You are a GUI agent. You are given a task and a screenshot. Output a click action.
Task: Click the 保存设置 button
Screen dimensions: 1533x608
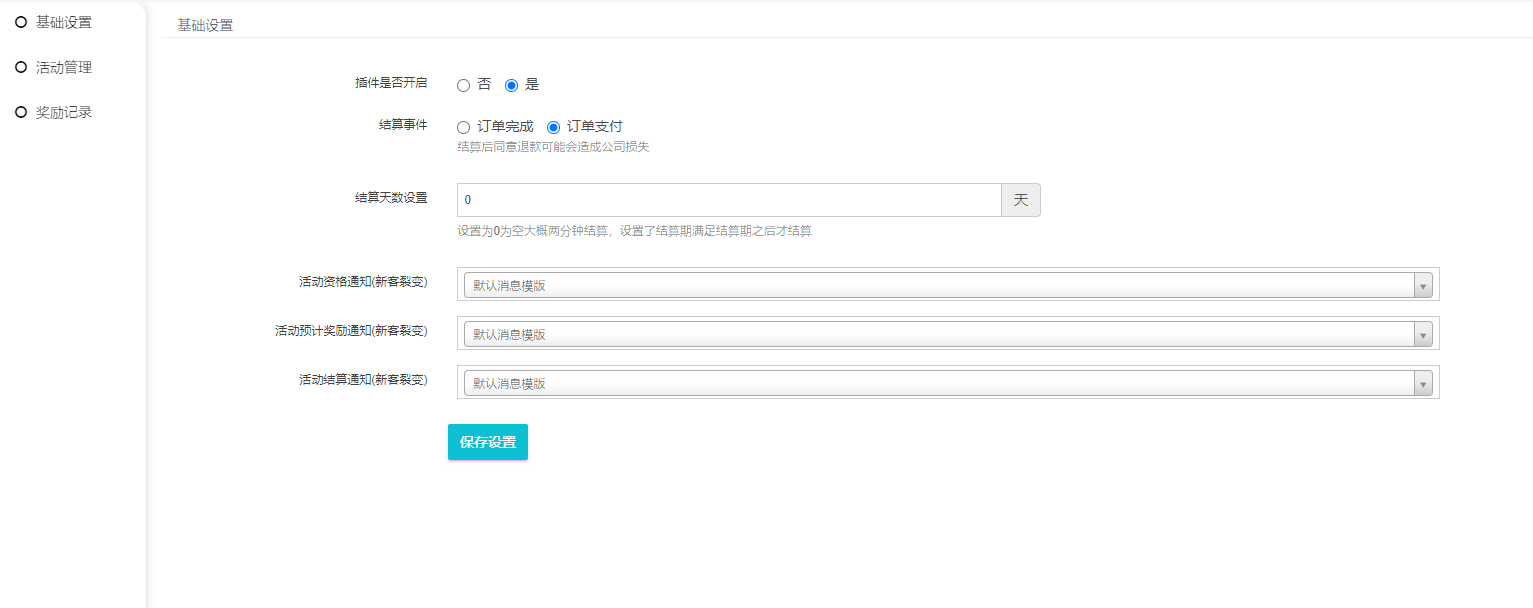tap(487, 442)
